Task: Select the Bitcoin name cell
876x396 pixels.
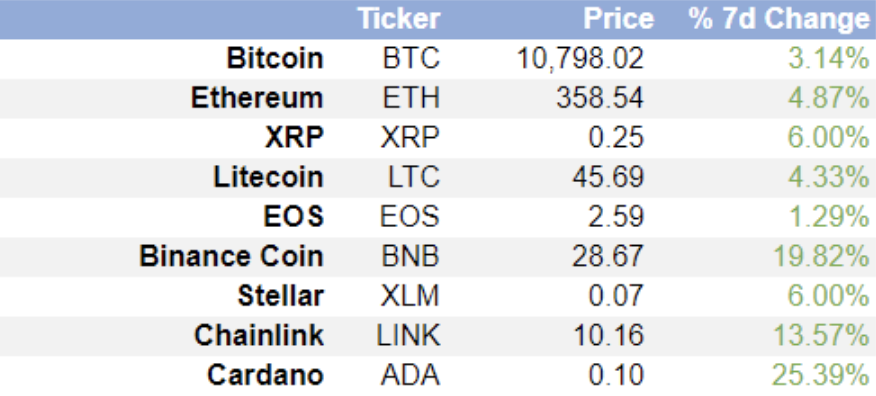Action: point(275,58)
